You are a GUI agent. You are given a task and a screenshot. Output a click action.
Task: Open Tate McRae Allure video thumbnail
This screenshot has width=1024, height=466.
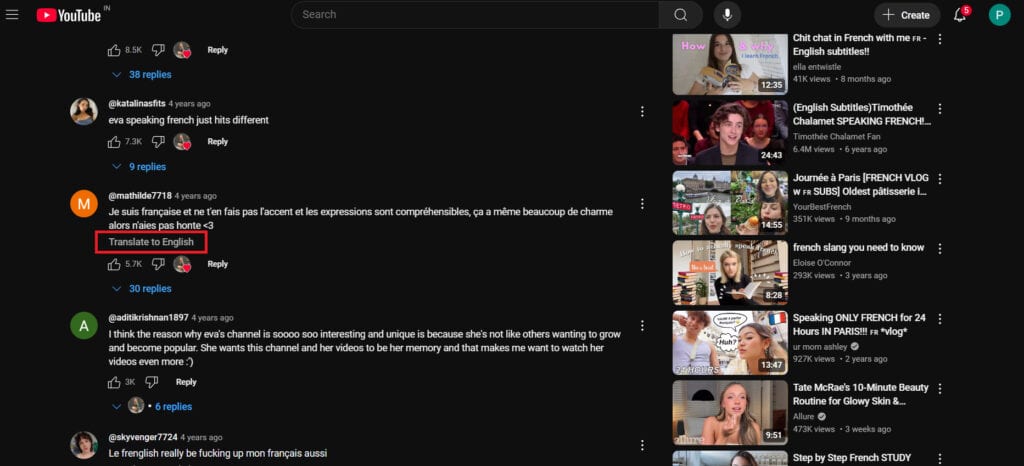730,412
